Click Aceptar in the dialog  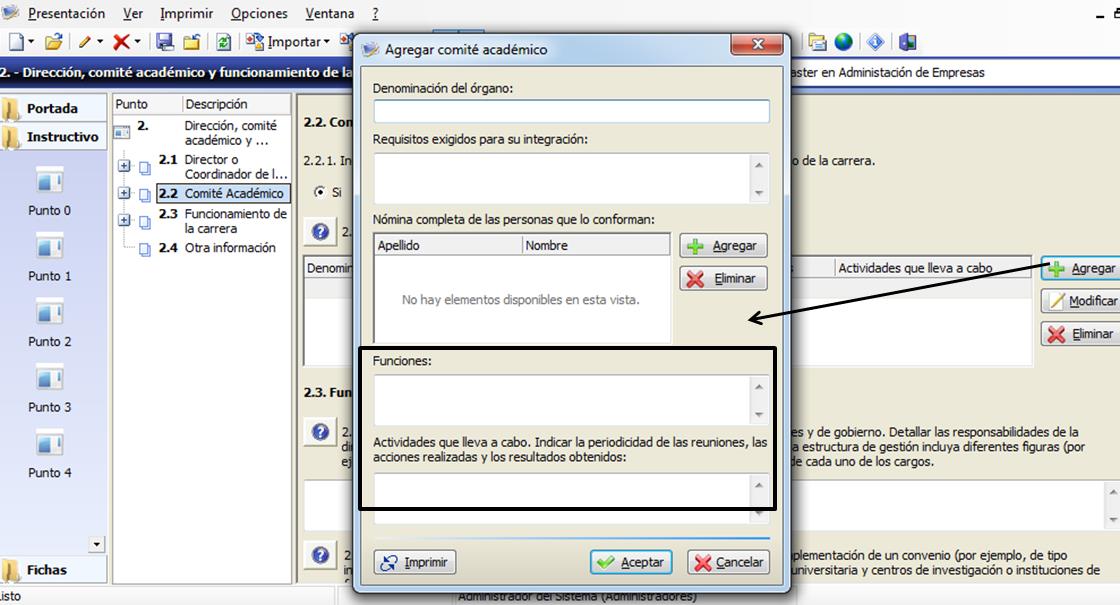pos(631,562)
